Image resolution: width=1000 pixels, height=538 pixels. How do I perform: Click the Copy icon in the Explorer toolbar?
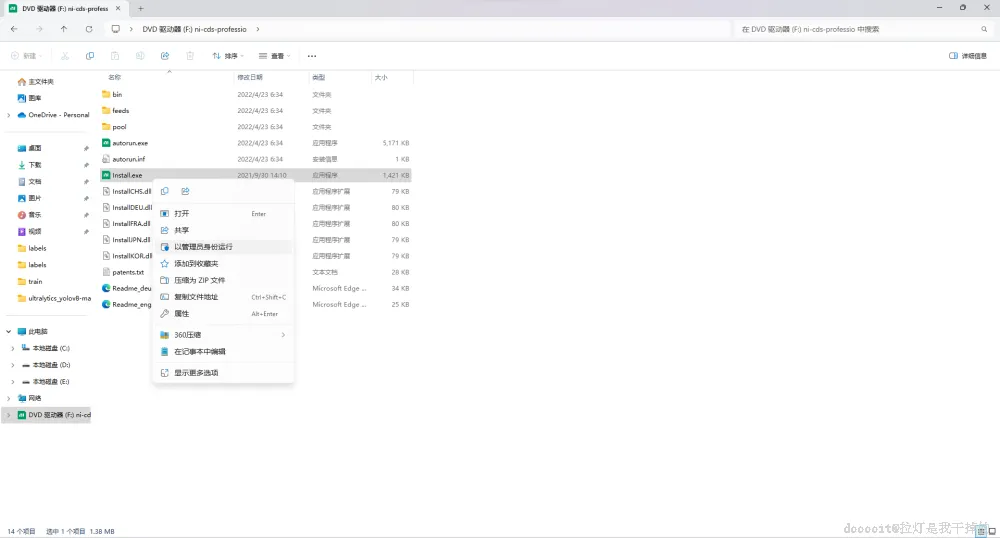click(90, 56)
